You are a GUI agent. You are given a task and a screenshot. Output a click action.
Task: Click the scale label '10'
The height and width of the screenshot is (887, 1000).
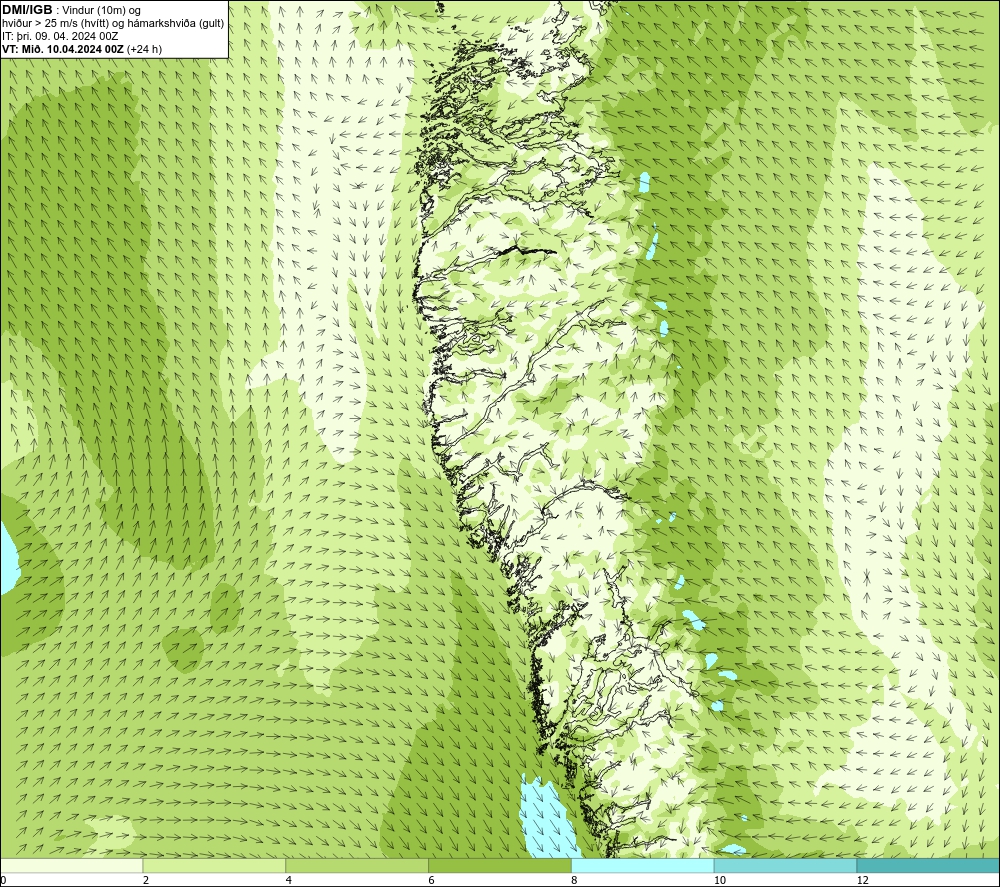tap(720, 880)
